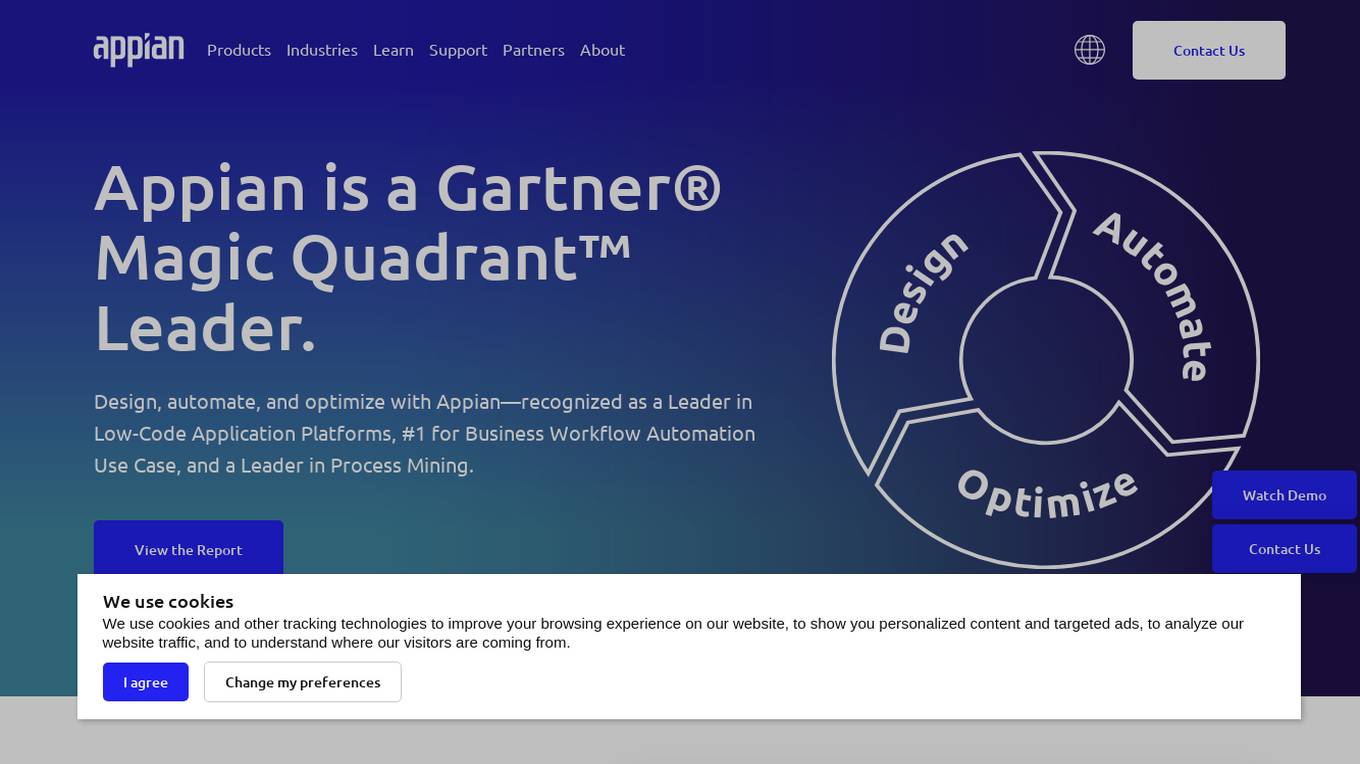This screenshot has width=1360, height=764.
Task: Open the Support menu
Action: pos(458,50)
